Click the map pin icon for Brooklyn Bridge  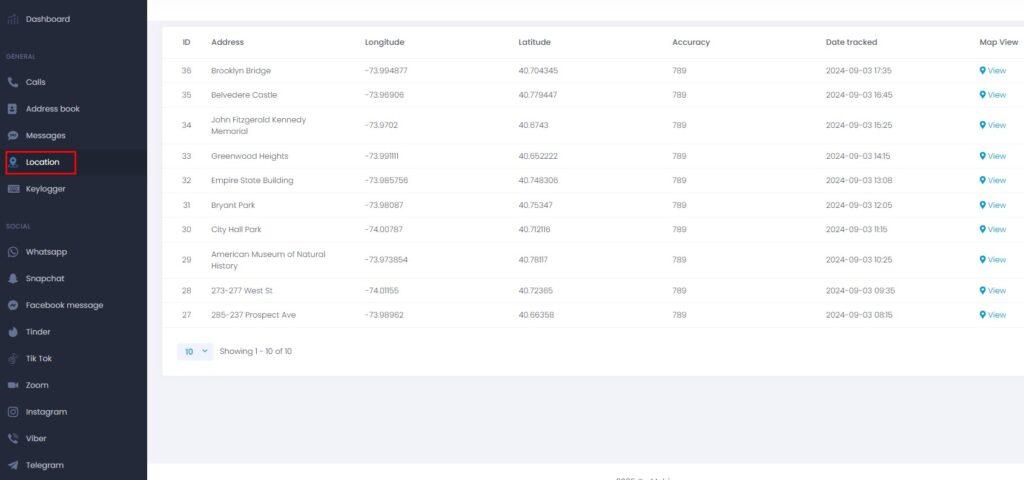point(983,71)
